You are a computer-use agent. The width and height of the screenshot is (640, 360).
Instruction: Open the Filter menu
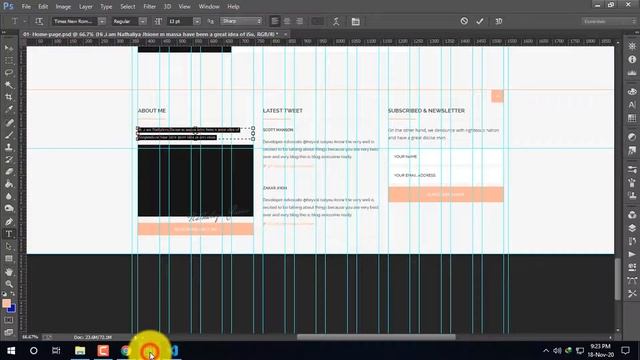pyautogui.click(x=149, y=7)
